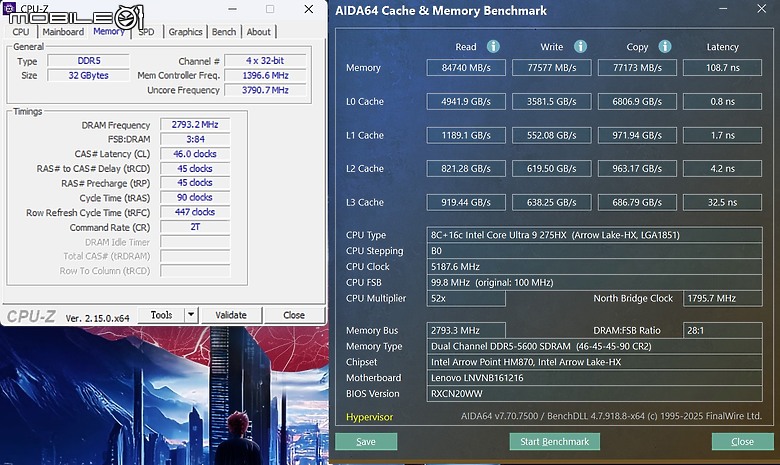Click the CPU Stepping field B0

click(594, 251)
